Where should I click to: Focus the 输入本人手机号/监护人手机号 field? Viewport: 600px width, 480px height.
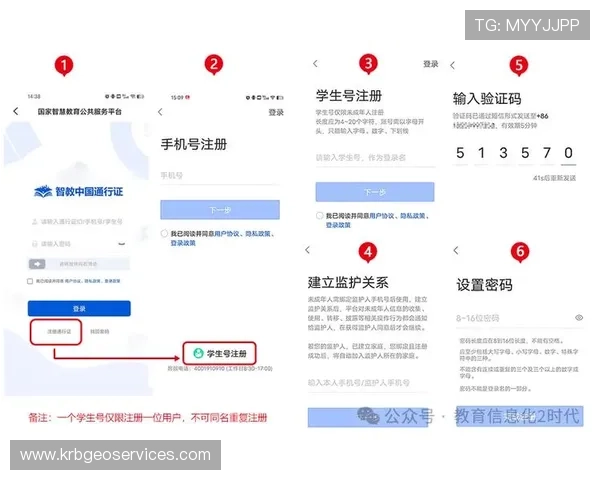tap(367, 382)
